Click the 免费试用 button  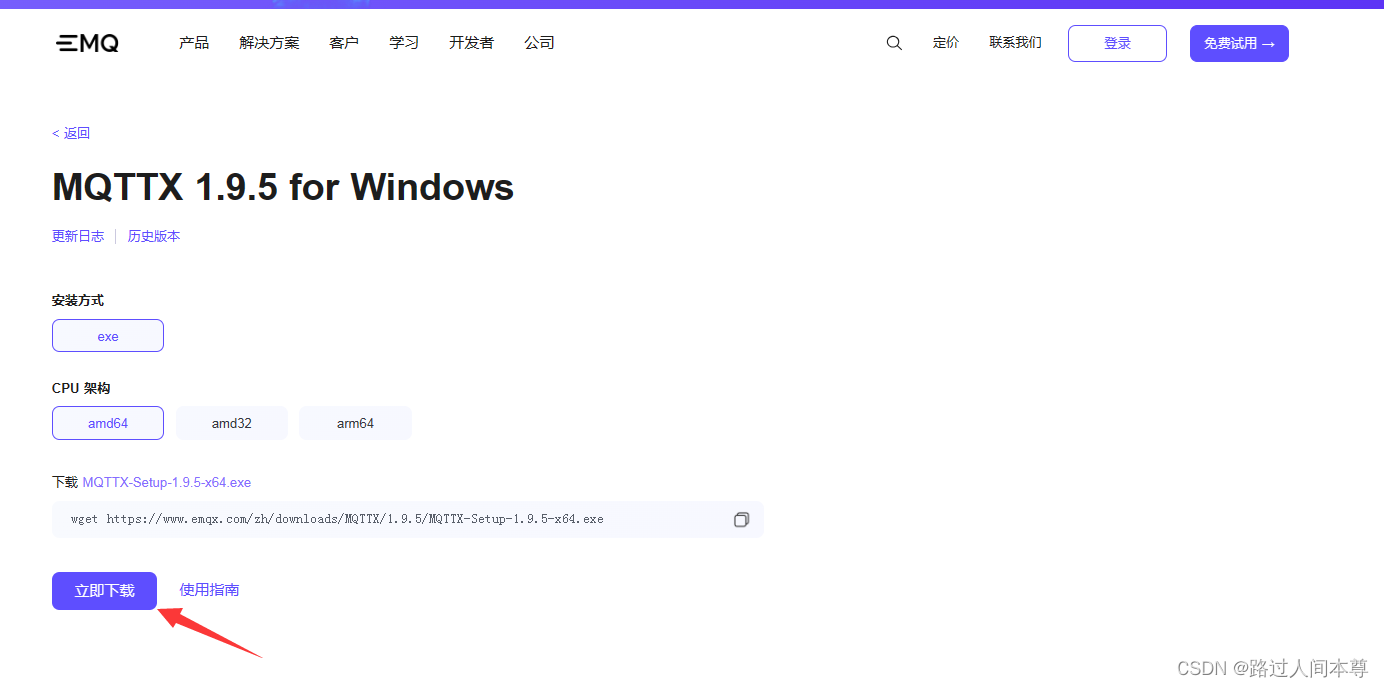click(x=1239, y=44)
